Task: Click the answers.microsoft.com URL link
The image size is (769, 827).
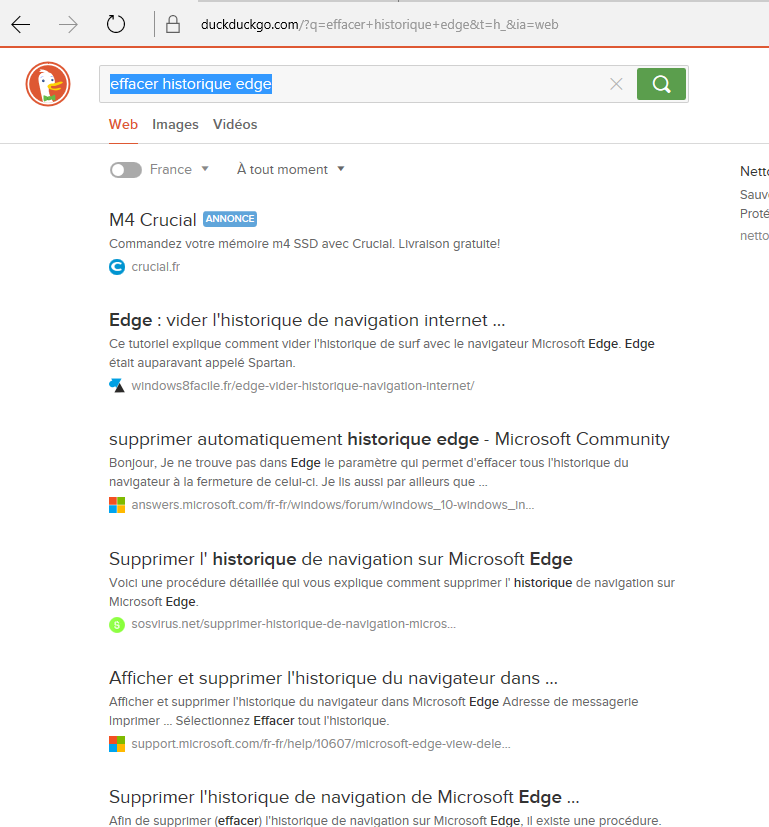Action: tap(333, 505)
